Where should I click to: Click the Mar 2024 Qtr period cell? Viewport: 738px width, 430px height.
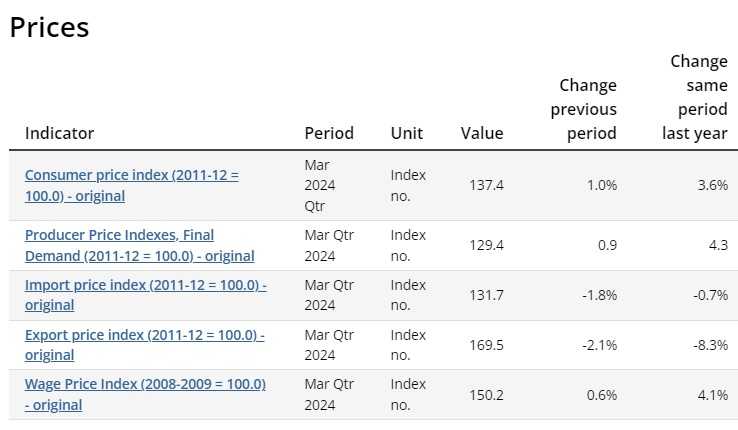pos(320,185)
